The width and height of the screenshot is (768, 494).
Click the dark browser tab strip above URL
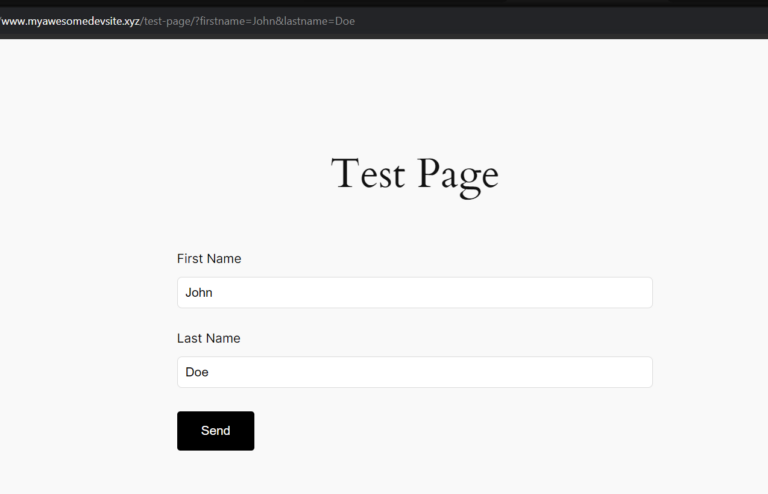400,3
